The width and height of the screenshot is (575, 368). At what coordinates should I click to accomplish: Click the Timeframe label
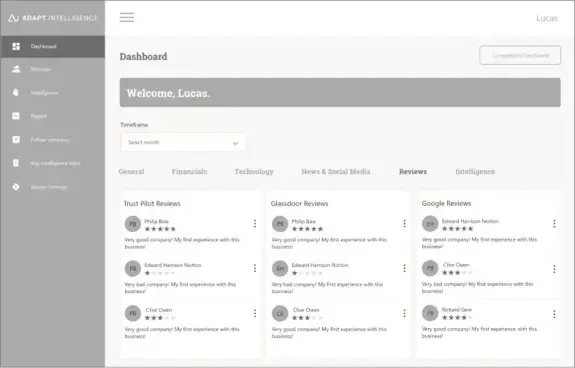point(134,125)
